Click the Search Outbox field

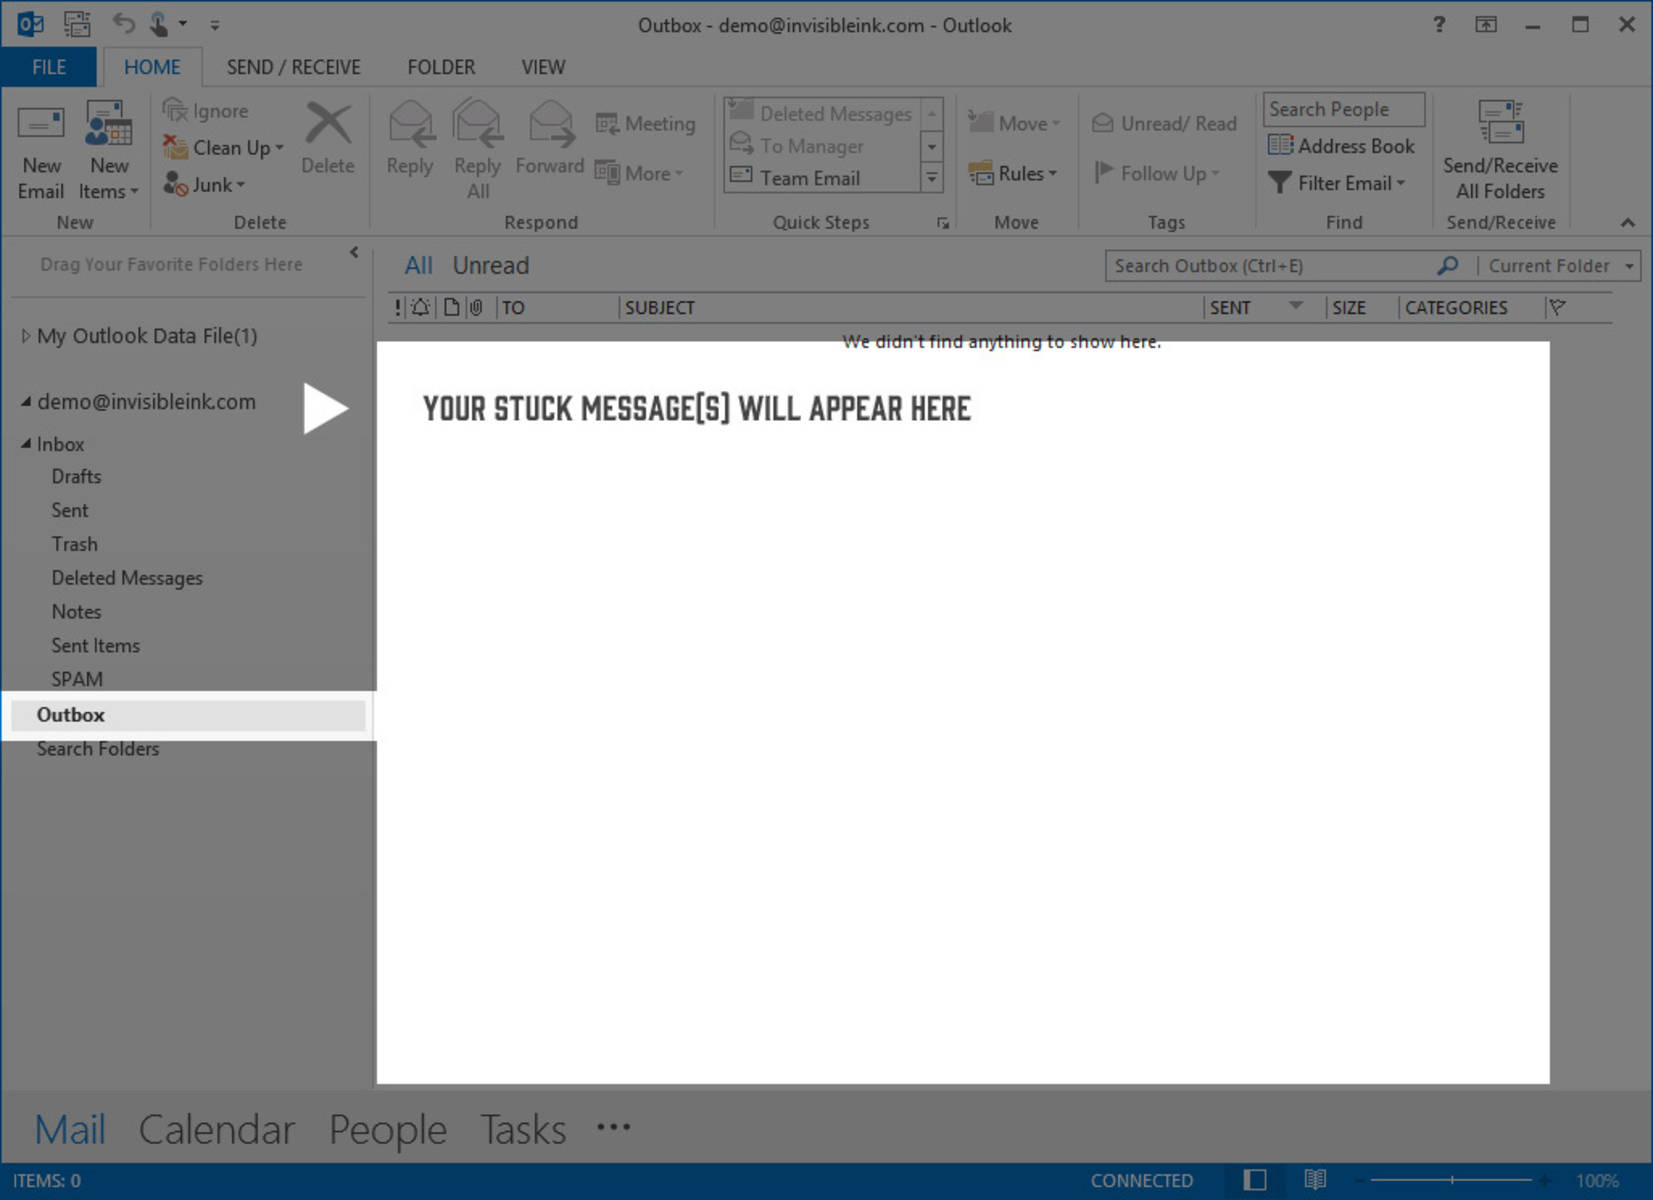[1270, 266]
